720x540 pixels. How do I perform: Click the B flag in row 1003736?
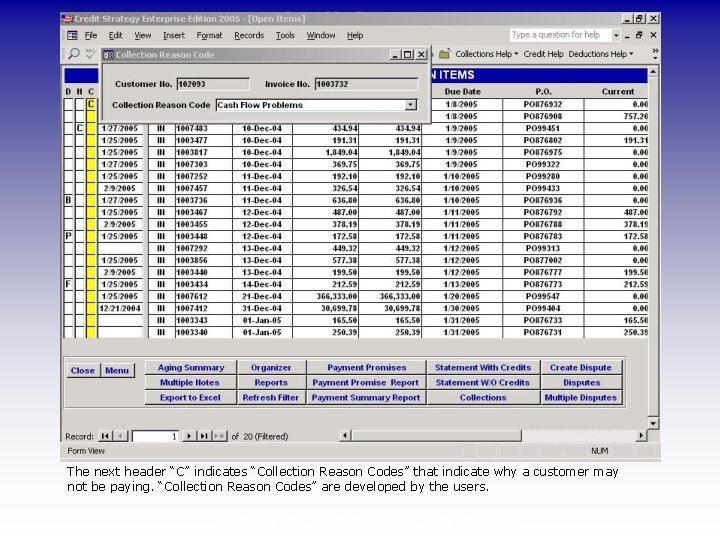(68, 200)
